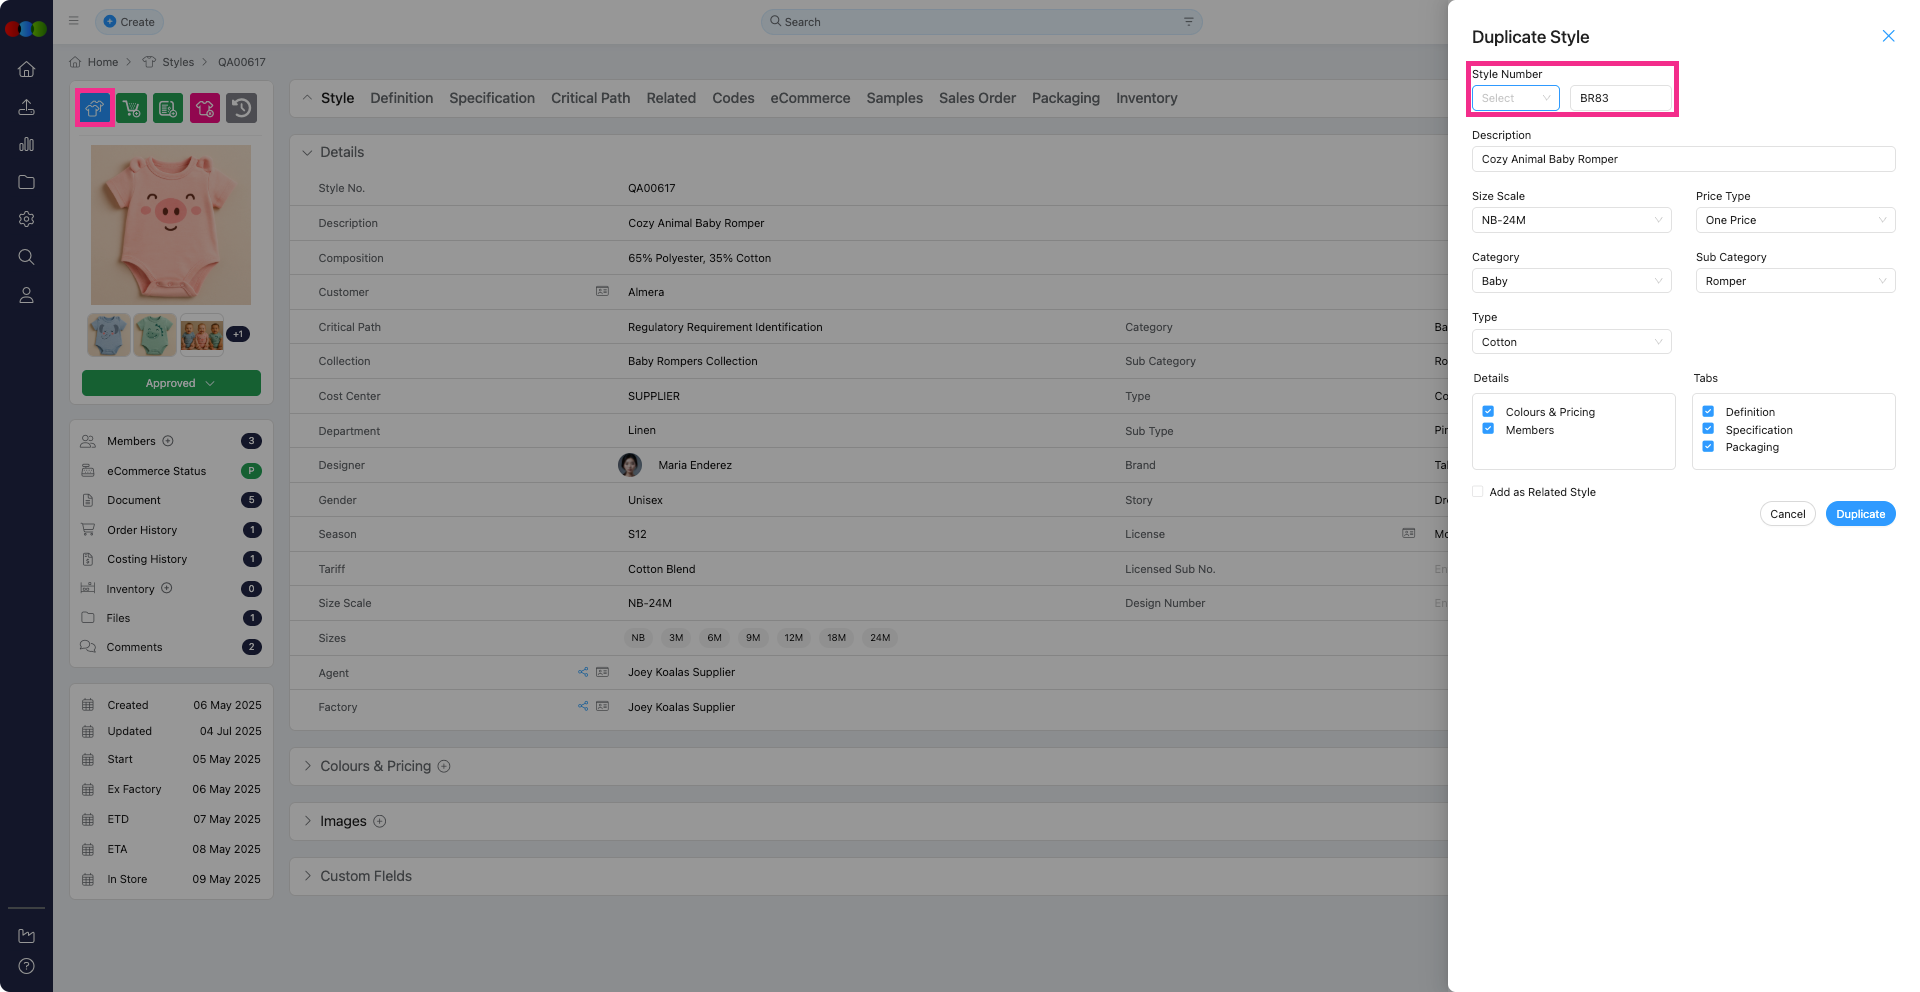Open the analytics bar chart sidebar icon
The width and height of the screenshot is (1920, 992).
pos(27,144)
